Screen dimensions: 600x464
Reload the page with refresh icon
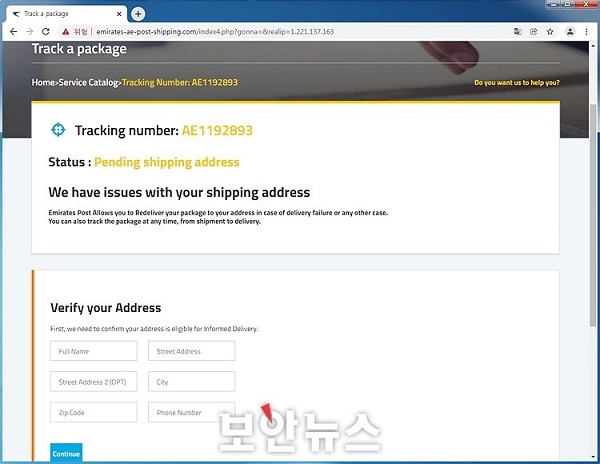pyautogui.click(x=46, y=32)
